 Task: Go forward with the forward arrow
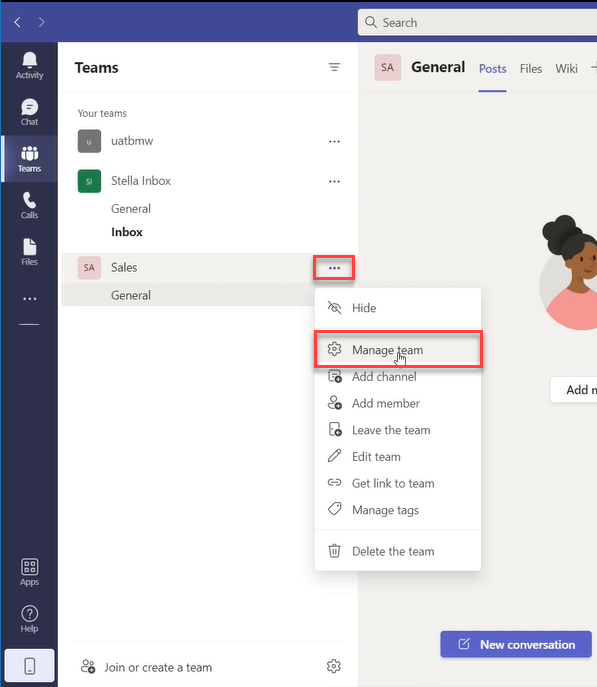pyautogui.click(x=41, y=22)
